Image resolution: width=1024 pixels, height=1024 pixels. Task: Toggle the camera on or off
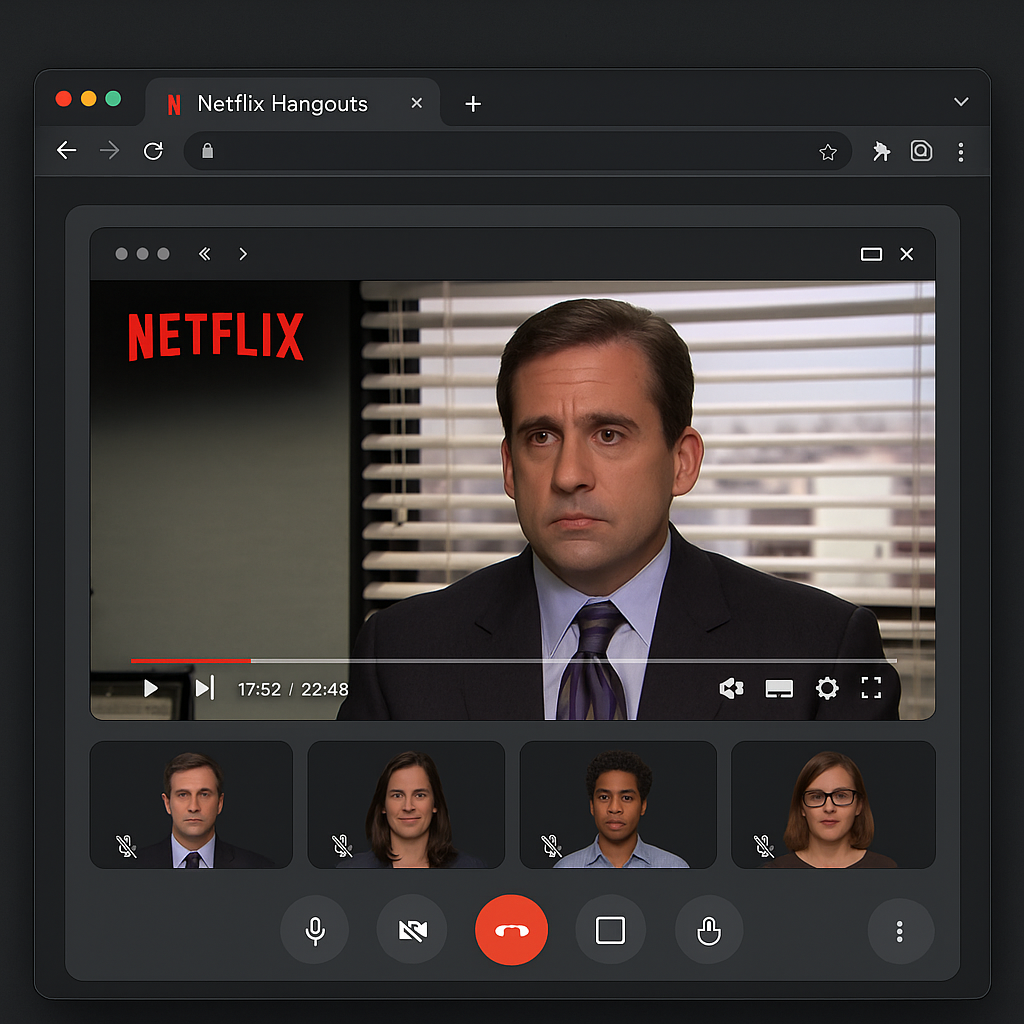pos(412,930)
